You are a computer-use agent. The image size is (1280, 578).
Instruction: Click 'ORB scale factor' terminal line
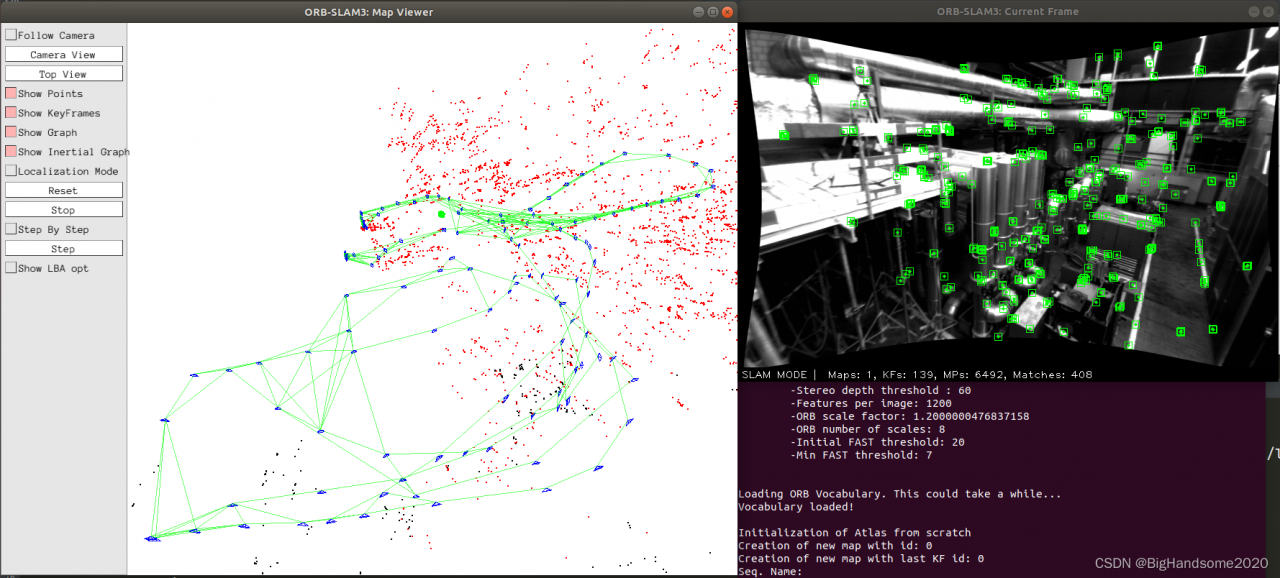[909, 416]
